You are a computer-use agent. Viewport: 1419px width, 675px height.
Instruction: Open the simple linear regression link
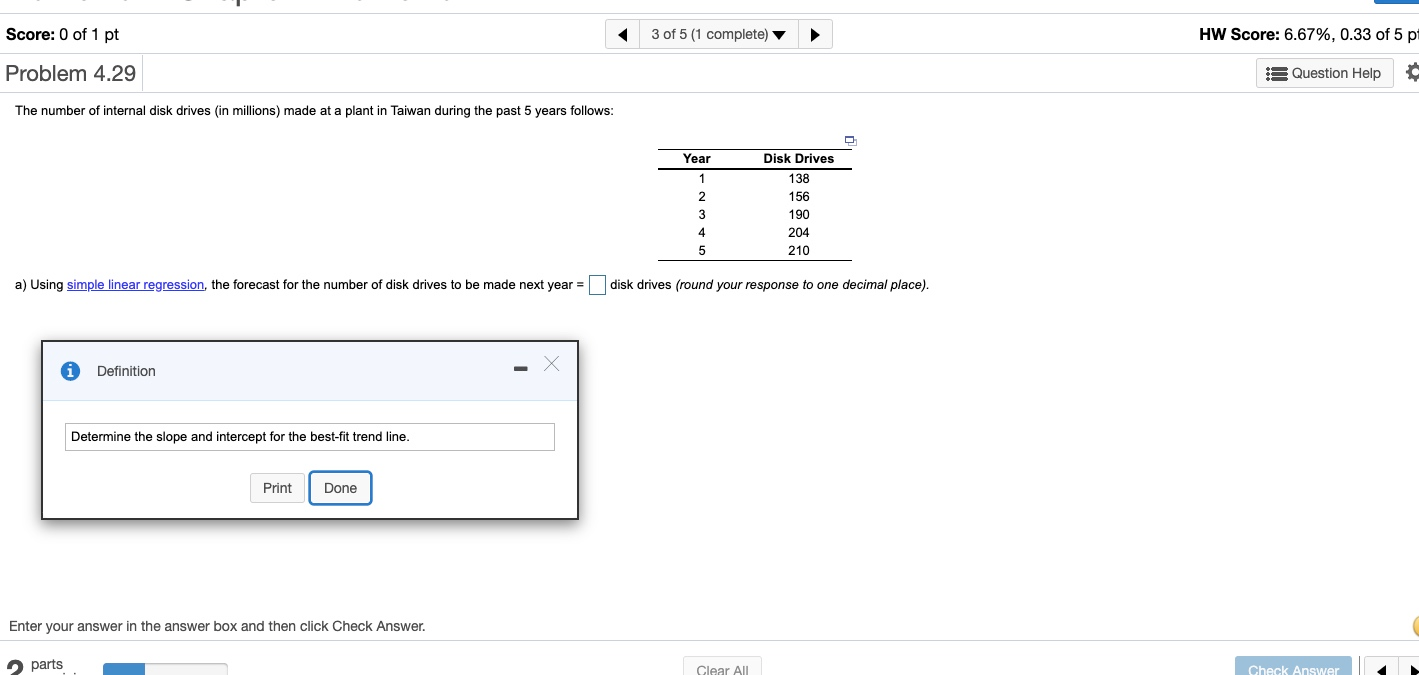click(136, 285)
